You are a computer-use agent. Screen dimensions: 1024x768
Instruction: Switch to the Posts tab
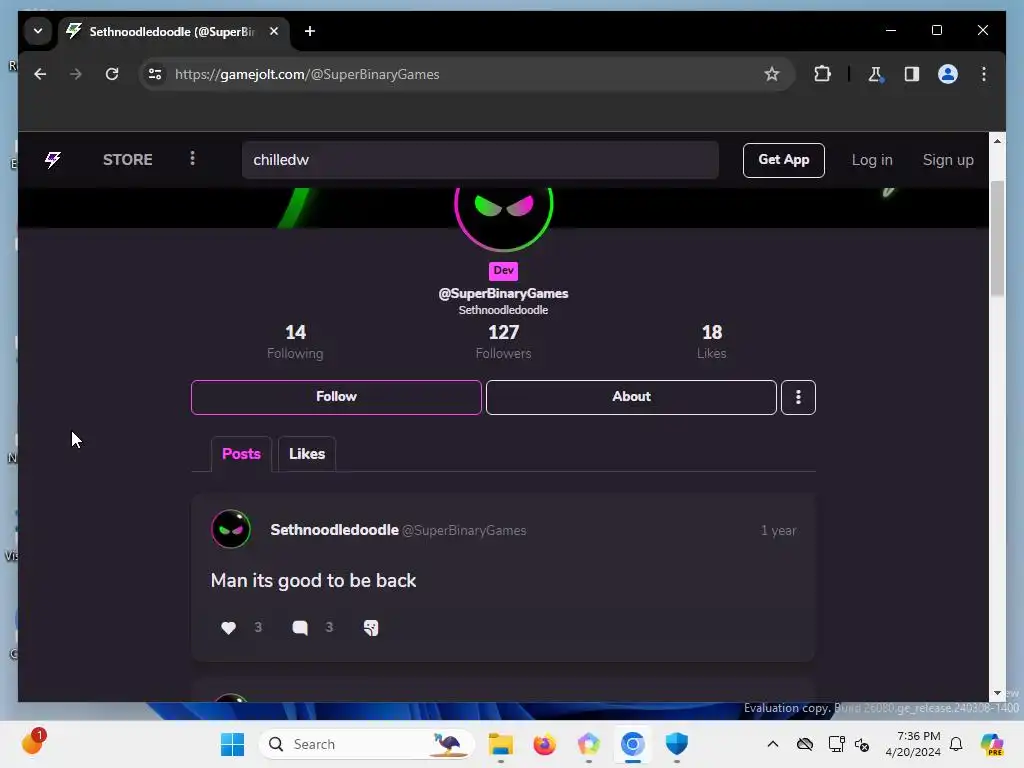click(241, 454)
